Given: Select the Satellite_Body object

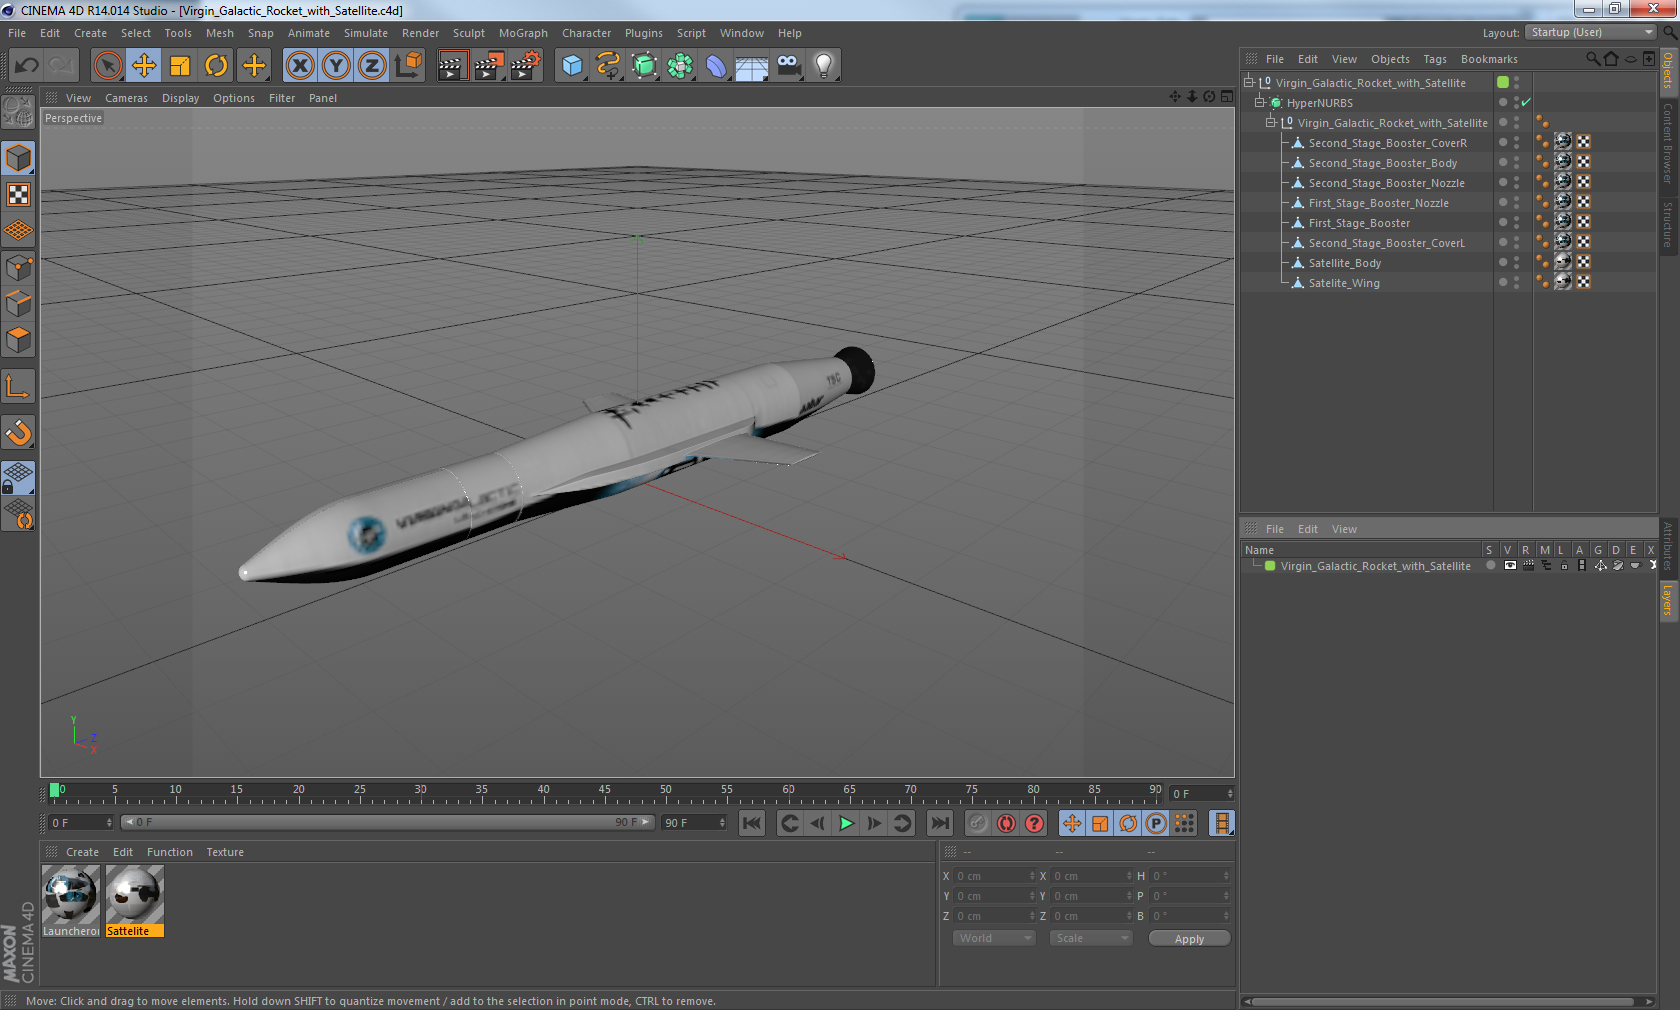Looking at the screenshot, I should tap(1344, 263).
